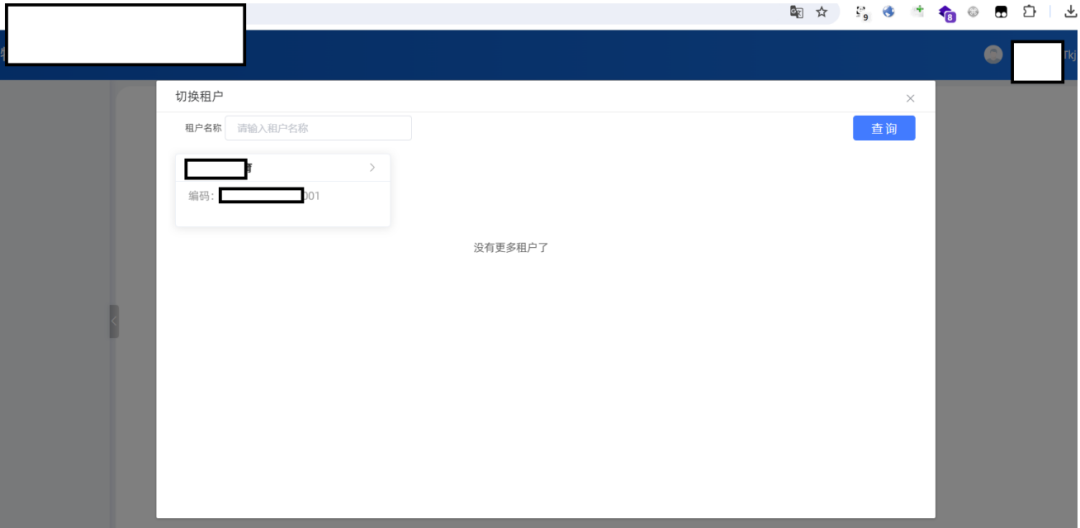The width and height of the screenshot is (1080, 528).
Task: Open the black Tampermonkey-style extension icon
Action: 1001,12
